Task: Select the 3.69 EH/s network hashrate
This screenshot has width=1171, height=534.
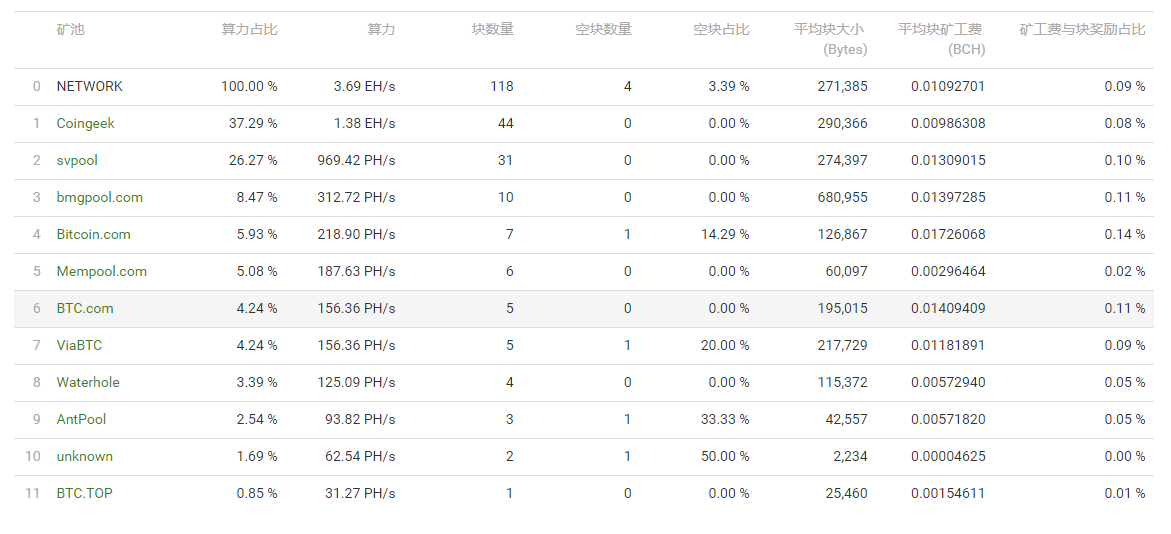Action: click(364, 87)
